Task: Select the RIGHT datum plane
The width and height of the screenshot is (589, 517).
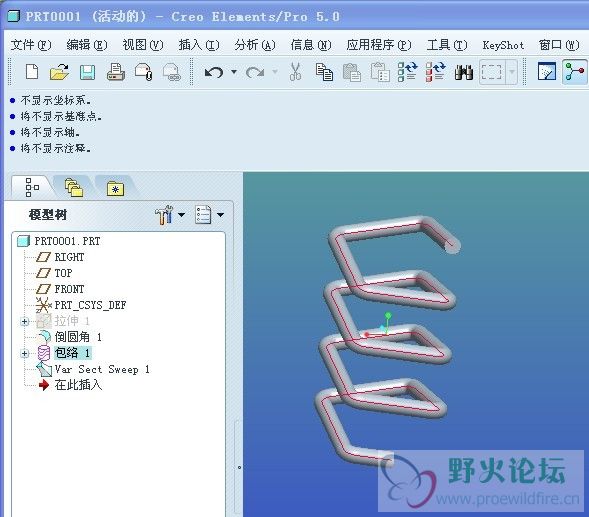Action: tap(69, 257)
